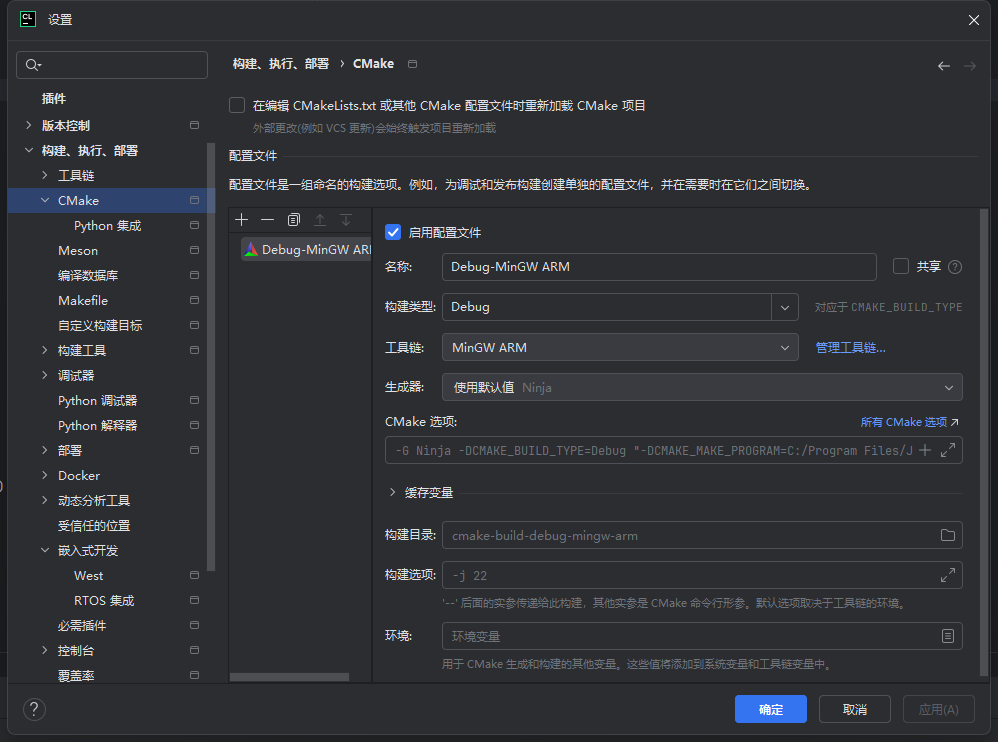The image size is (998, 742).
Task: Click 构建、执行、部署 breadcrumb
Action: (x=281, y=64)
